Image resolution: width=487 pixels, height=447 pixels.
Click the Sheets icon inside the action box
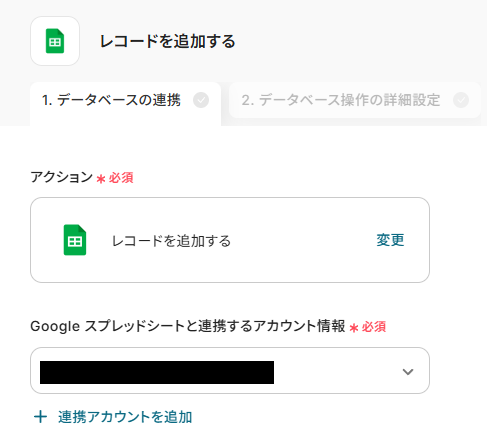point(75,240)
